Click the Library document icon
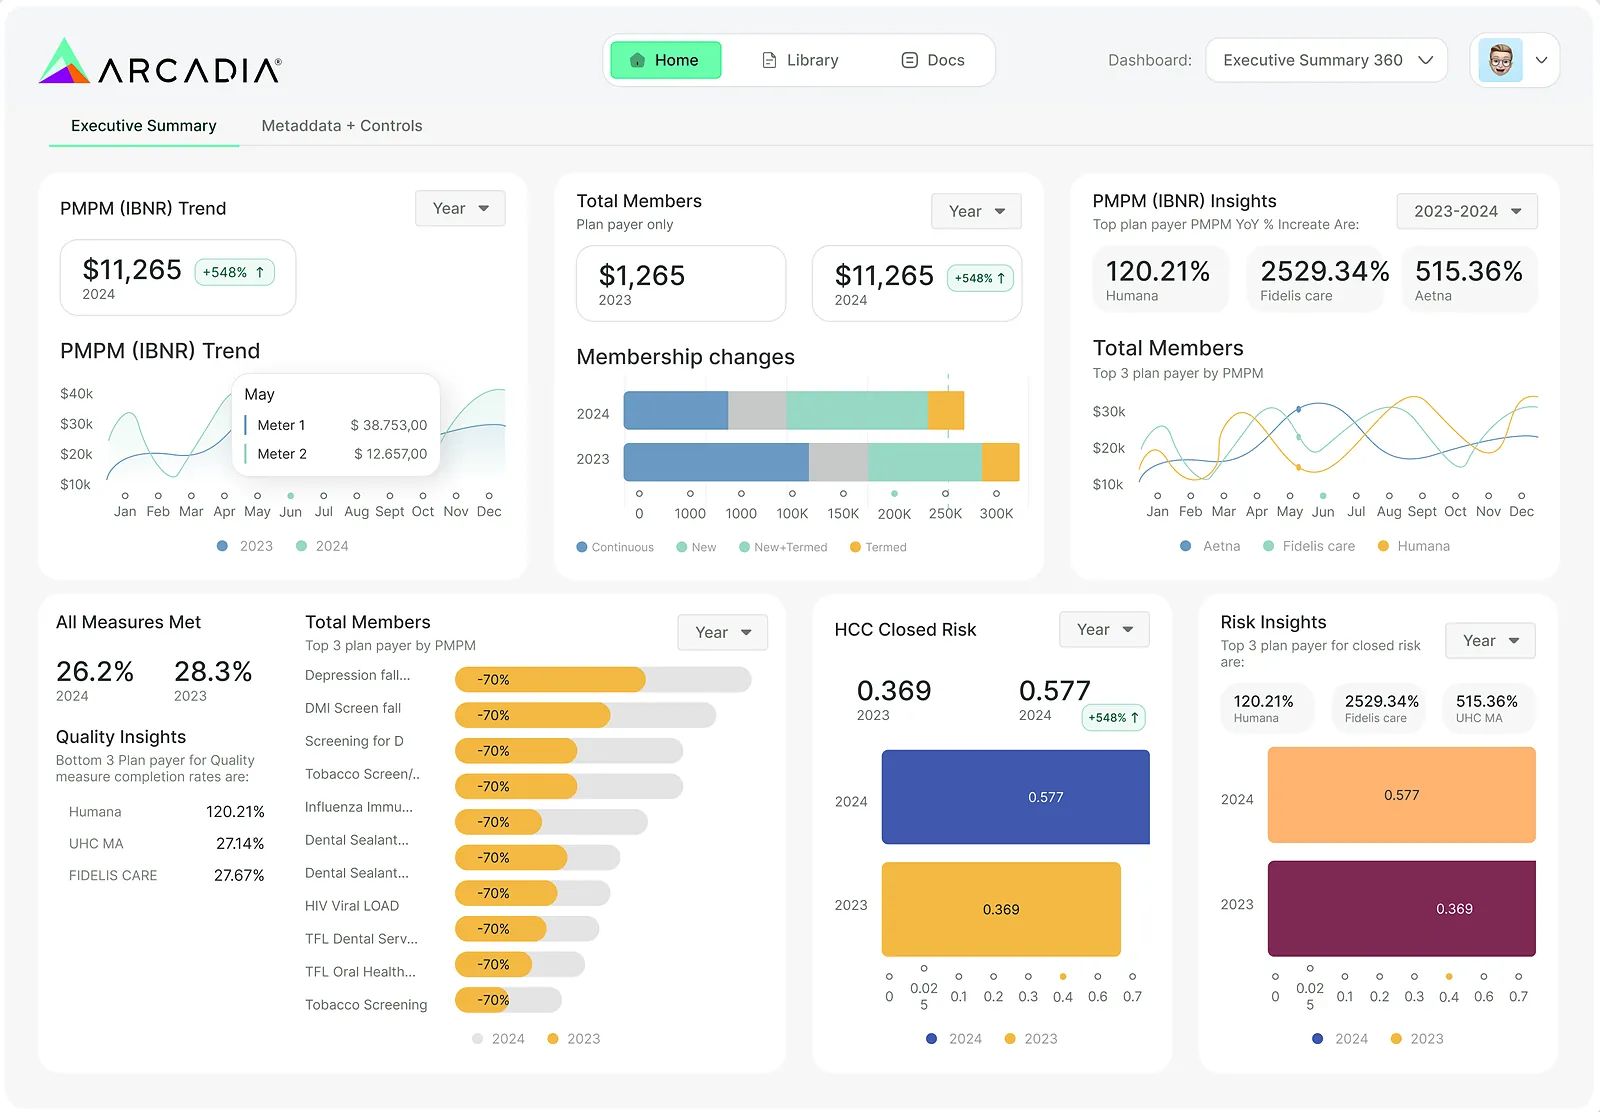 pyautogui.click(x=769, y=60)
